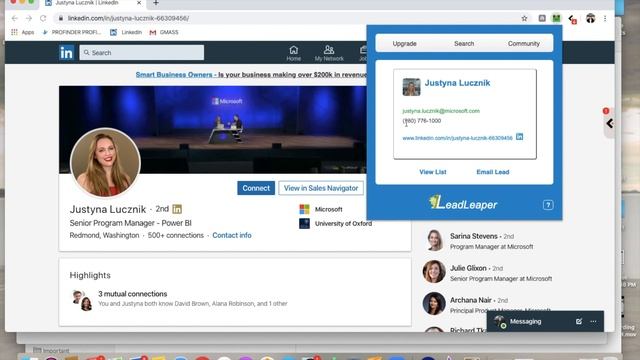The height and width of the screenshot is (360, 640).
Task: Click the Connect button
Action: click(x=256, y=188)
